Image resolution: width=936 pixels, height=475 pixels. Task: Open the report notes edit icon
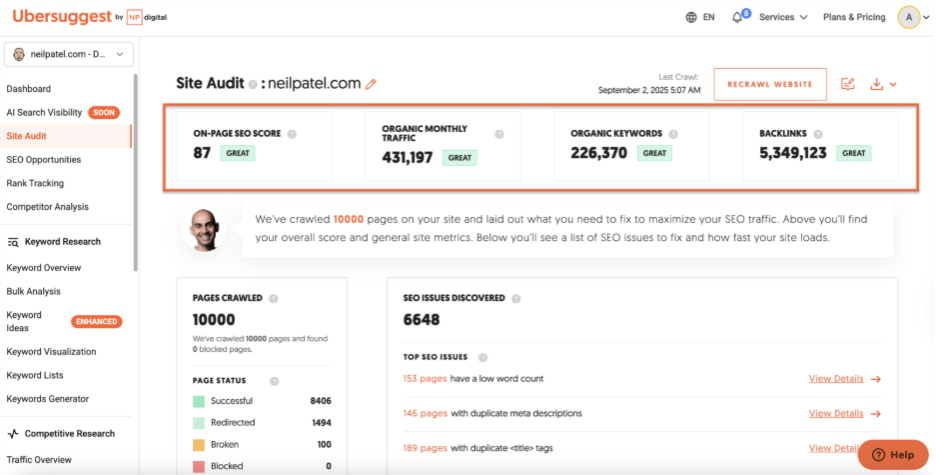[848, 84]
